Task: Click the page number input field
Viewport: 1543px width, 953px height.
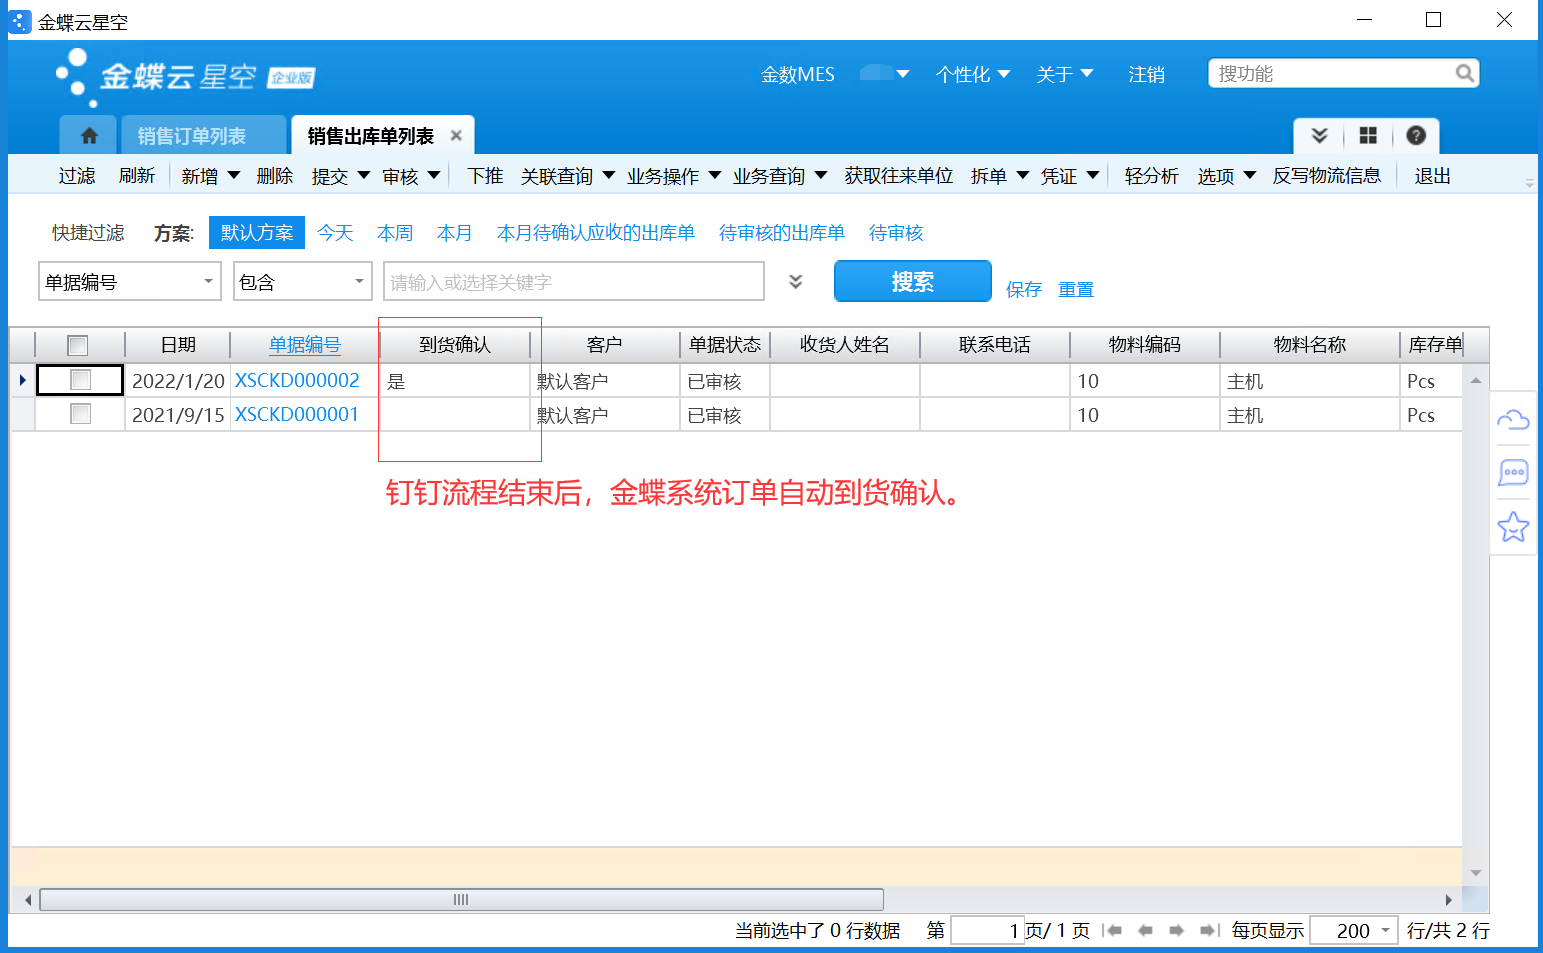Action: pos(987,931)
